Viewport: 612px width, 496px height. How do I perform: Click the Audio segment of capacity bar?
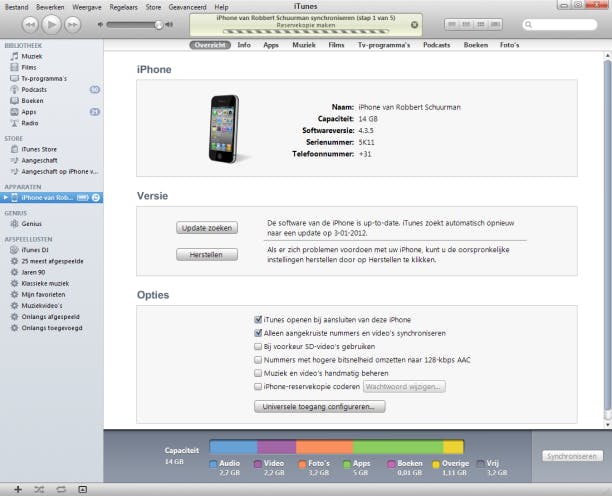pos(233,447)
